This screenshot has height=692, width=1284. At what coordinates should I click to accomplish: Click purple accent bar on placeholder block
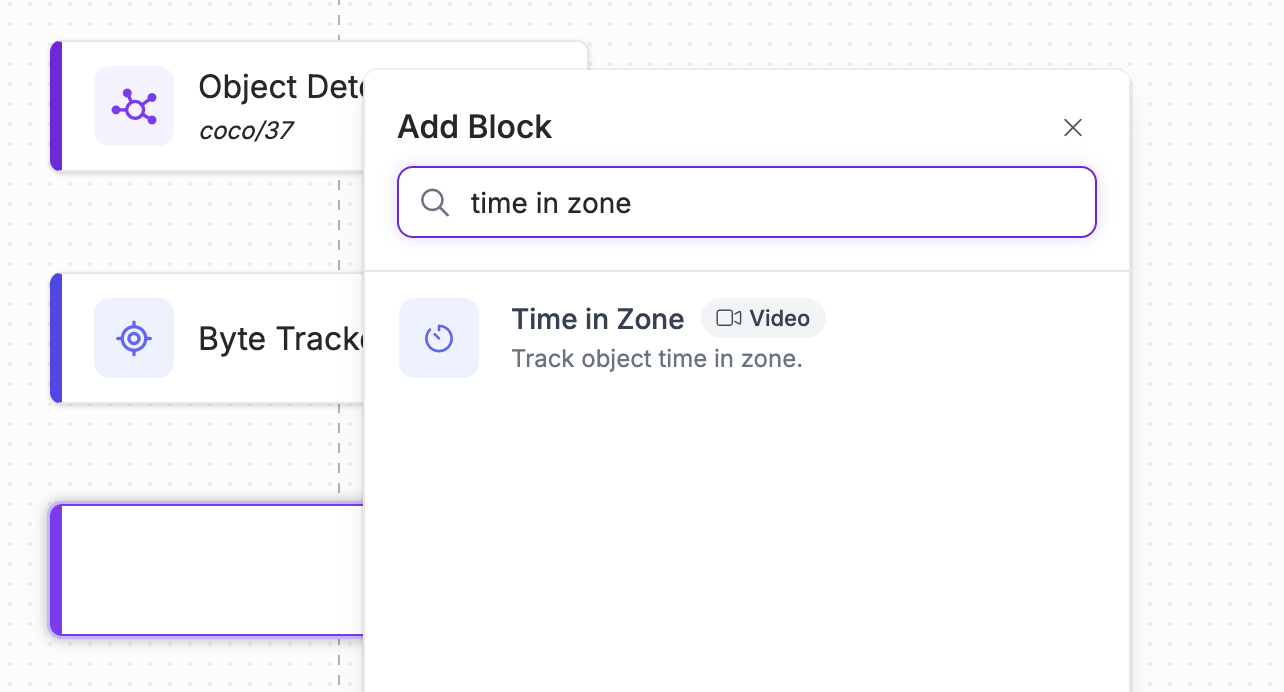pyautogui.click(x=56, y=570)
